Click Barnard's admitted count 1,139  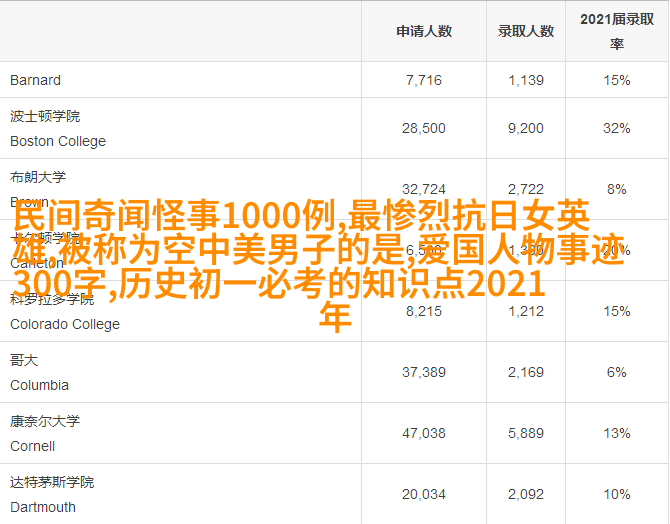[526, 80]
